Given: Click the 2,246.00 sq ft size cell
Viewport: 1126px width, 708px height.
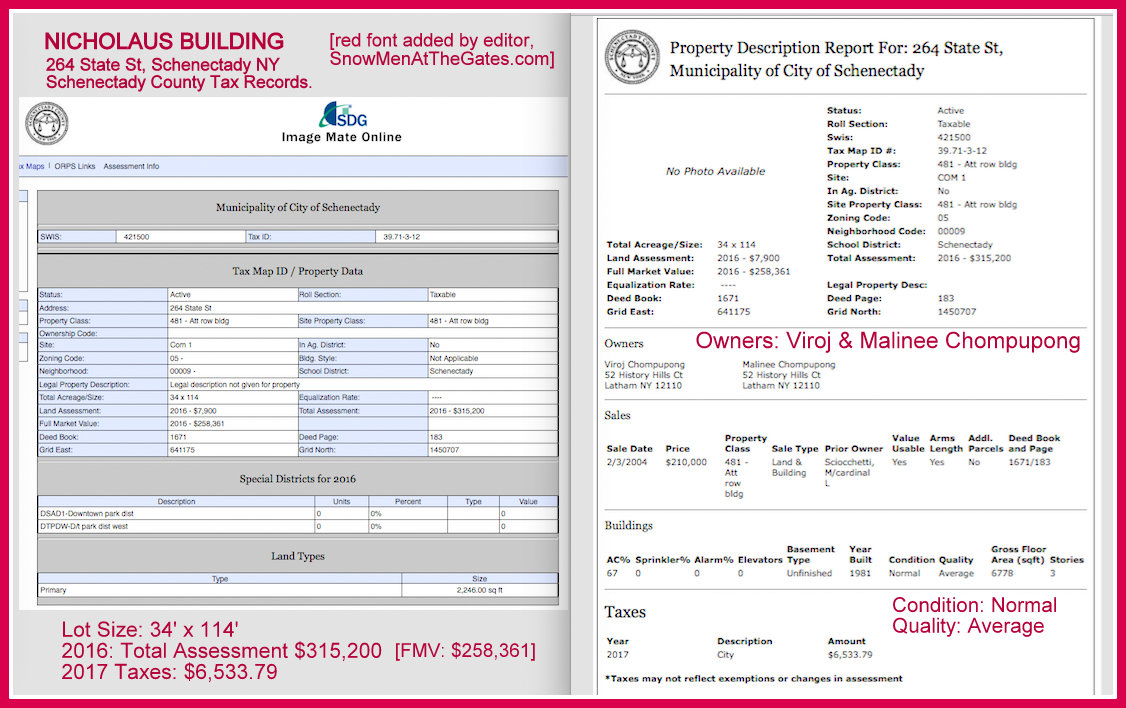Looking at the screenshot, I should pos(479,590).
